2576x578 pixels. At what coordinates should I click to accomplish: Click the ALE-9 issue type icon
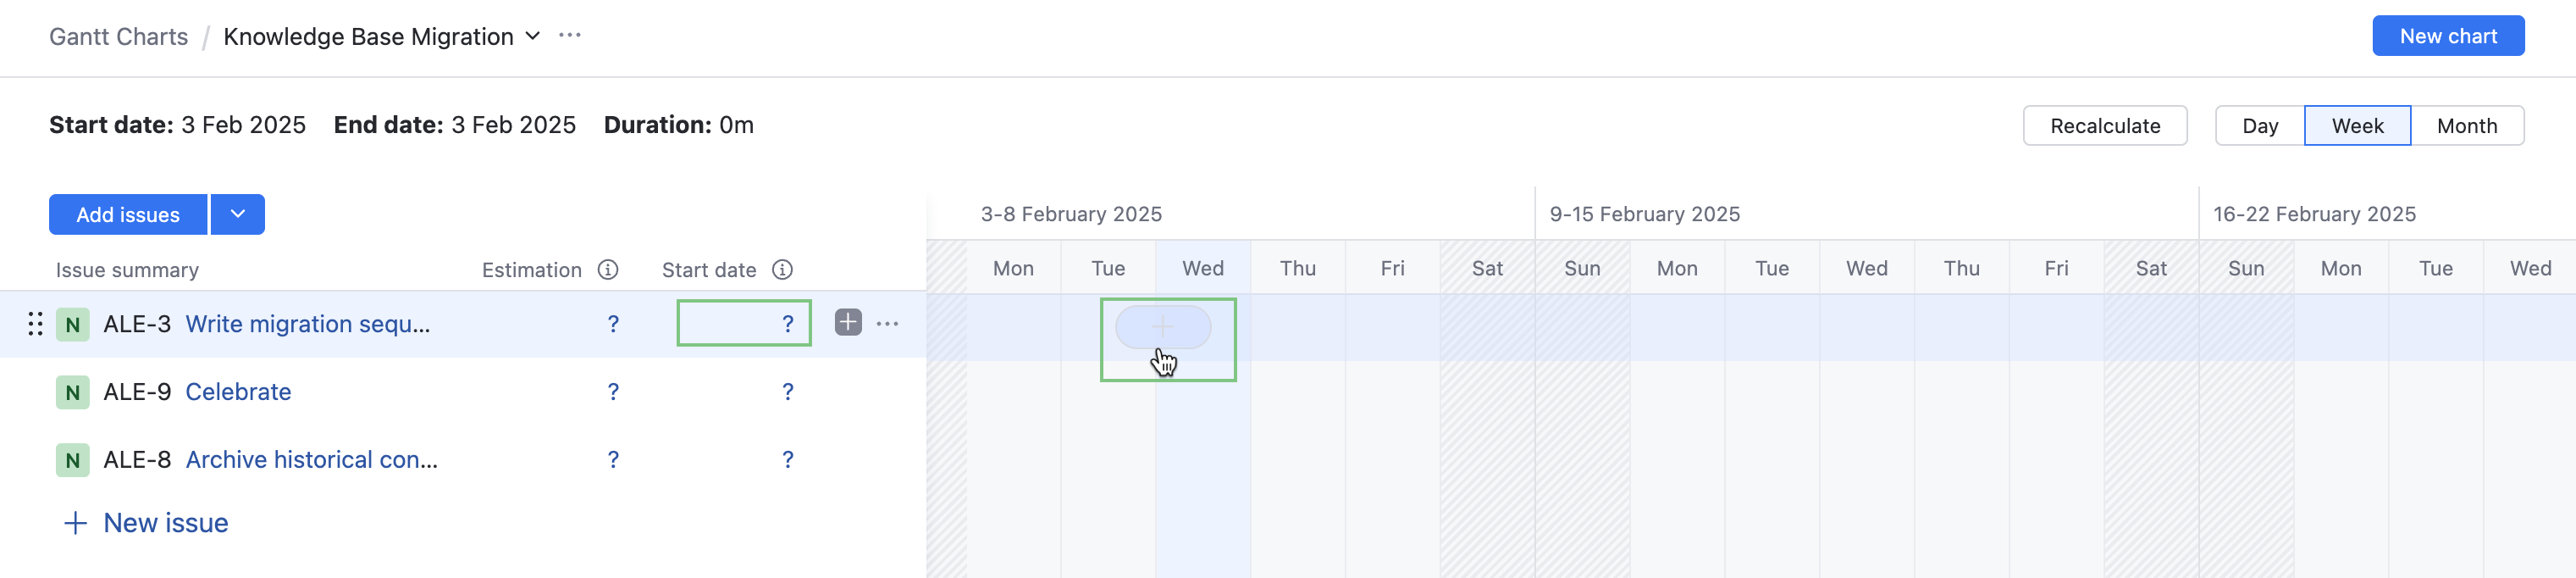click(72, 392)
